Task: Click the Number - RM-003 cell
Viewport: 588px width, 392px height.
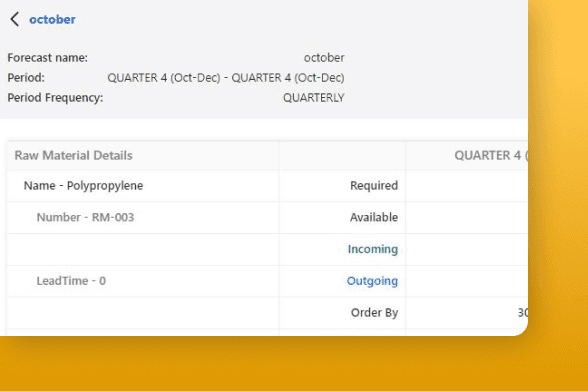Action: point(85,217)
